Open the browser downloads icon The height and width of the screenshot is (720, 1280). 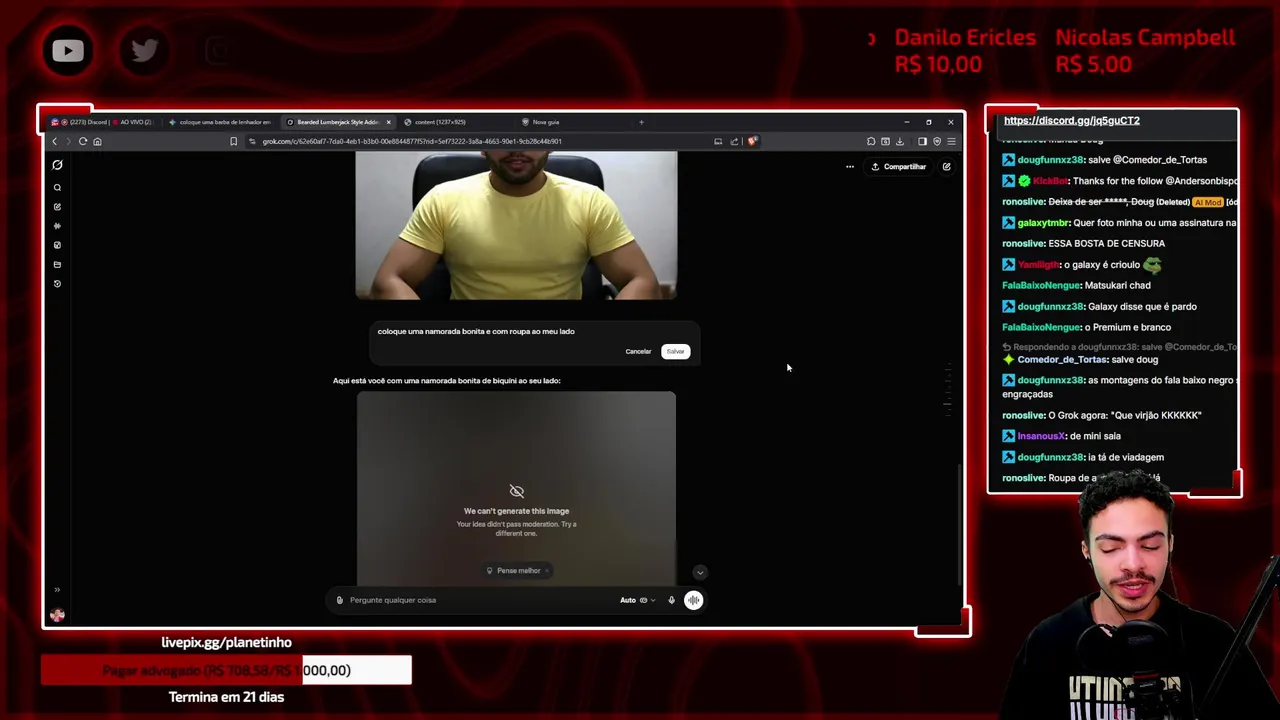899,141
